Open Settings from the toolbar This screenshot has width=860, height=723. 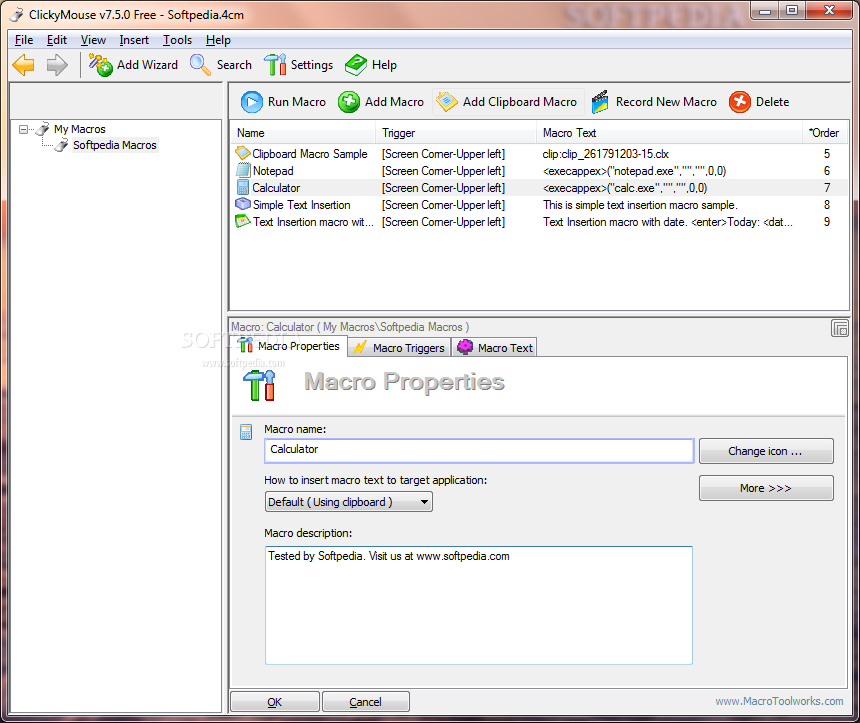tap(298, 65)
